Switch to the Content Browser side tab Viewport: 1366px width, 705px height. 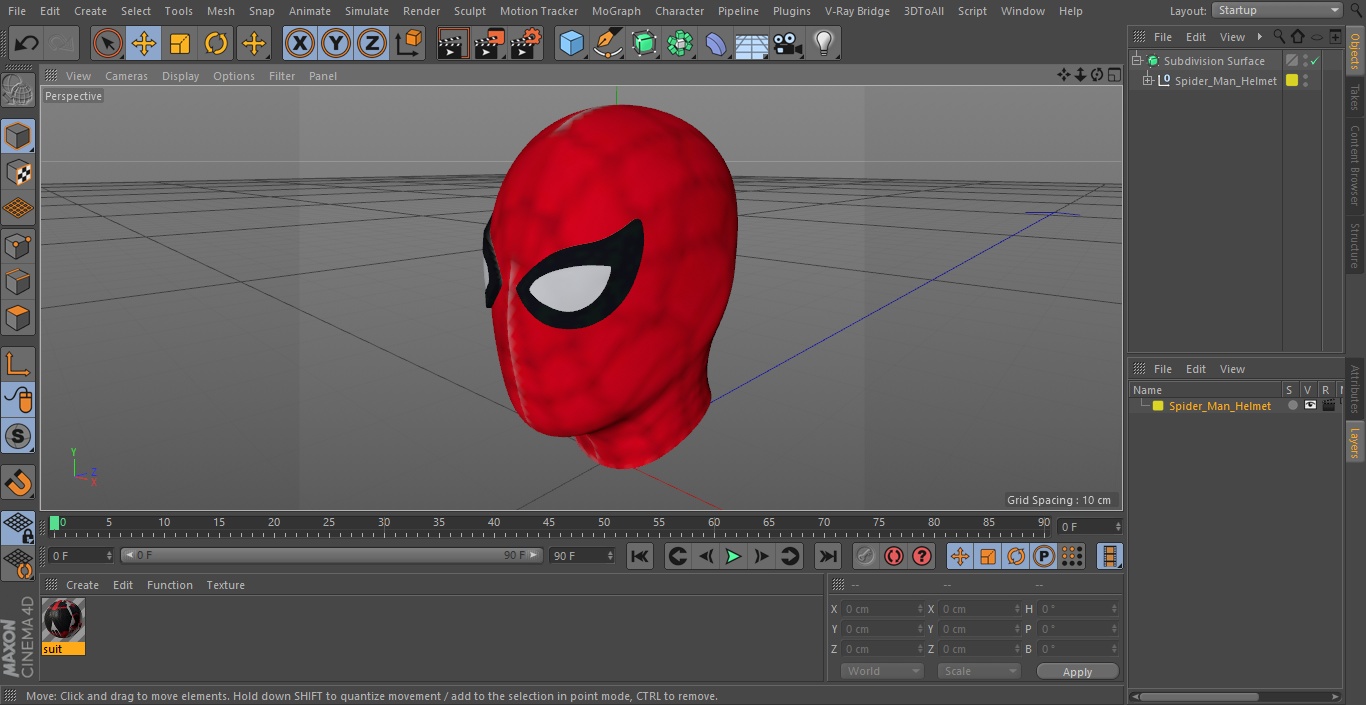(x=1355, y=165)
